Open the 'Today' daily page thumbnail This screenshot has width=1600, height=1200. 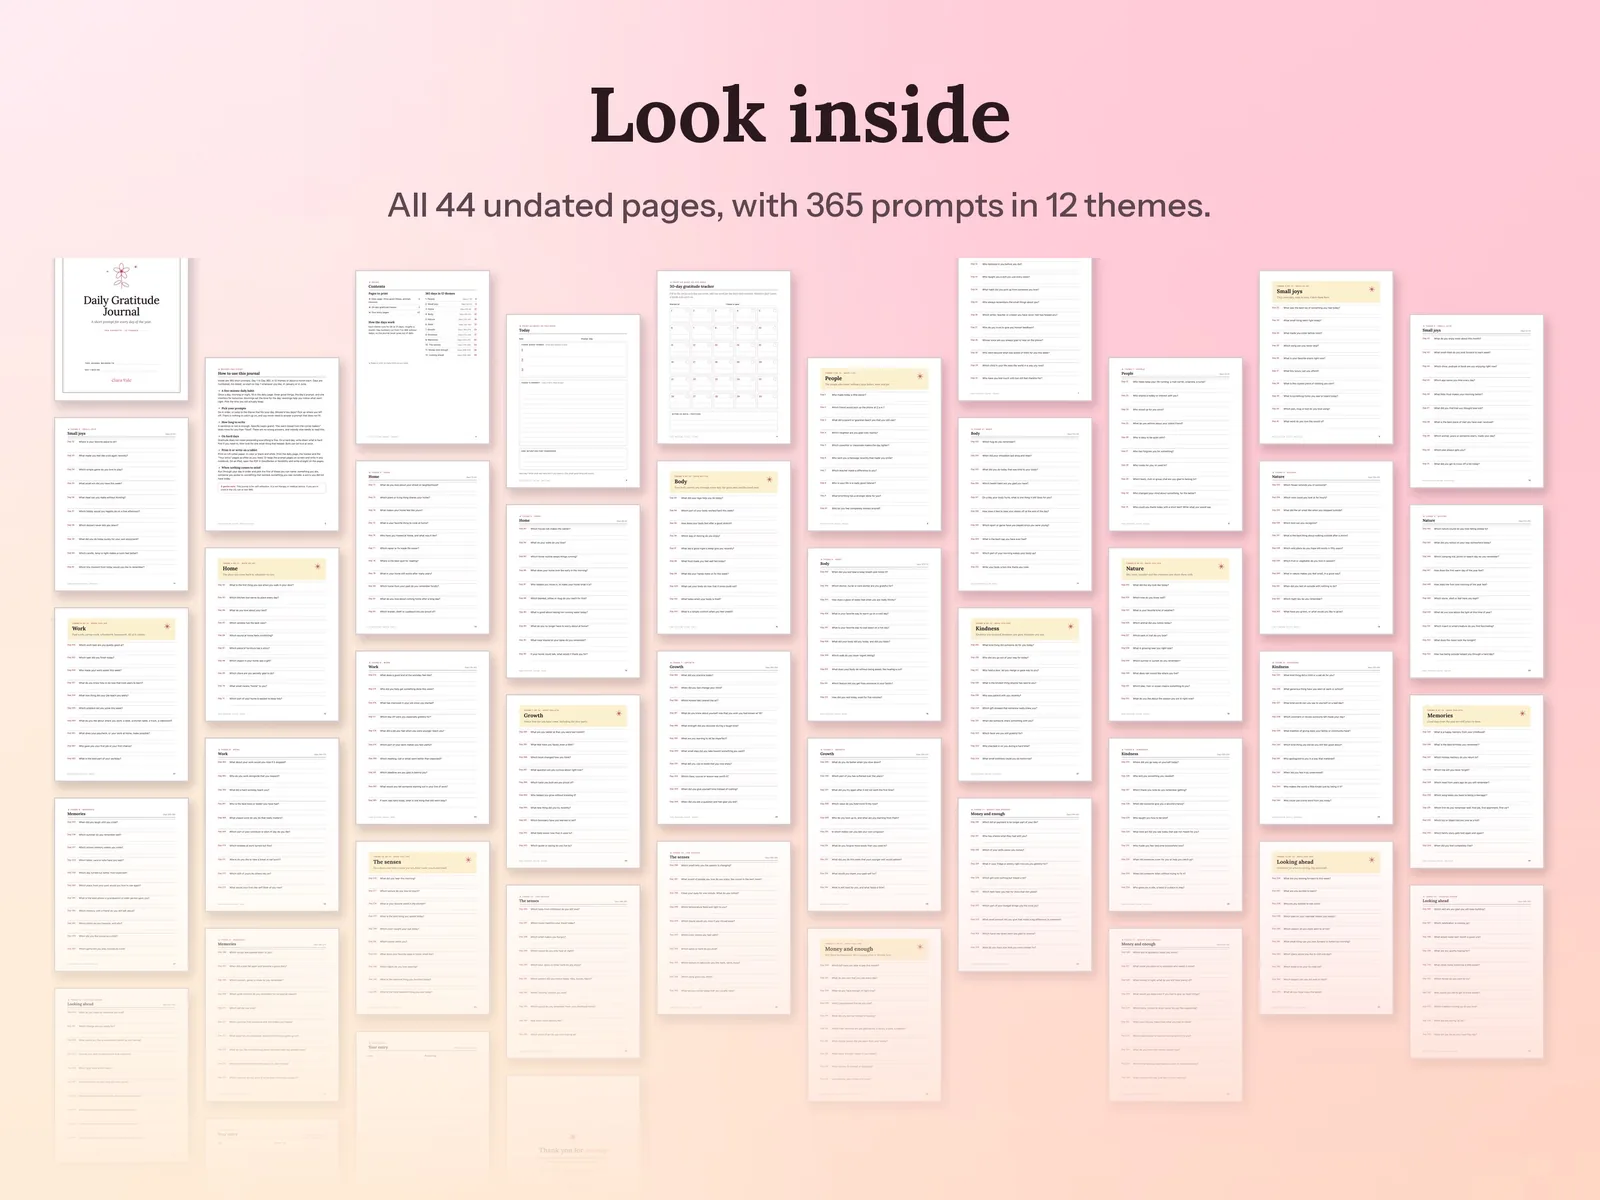[x=573, y=401]
